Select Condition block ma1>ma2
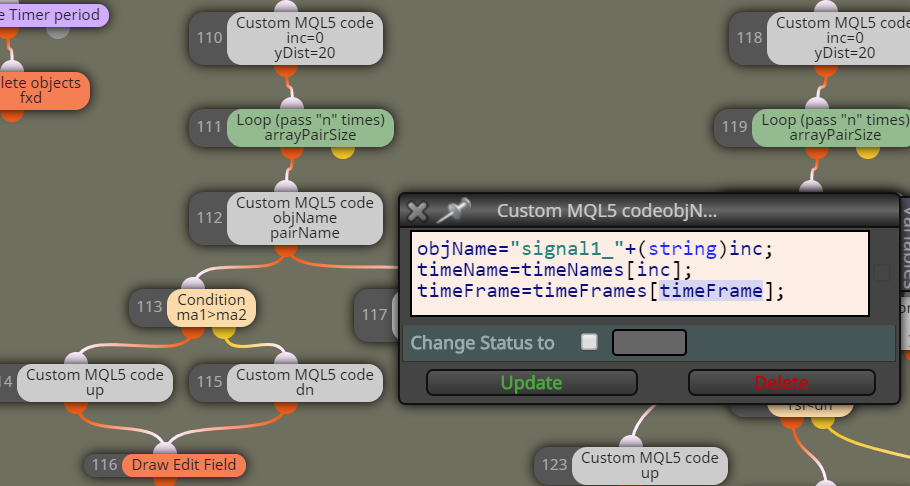 point(211,308)
